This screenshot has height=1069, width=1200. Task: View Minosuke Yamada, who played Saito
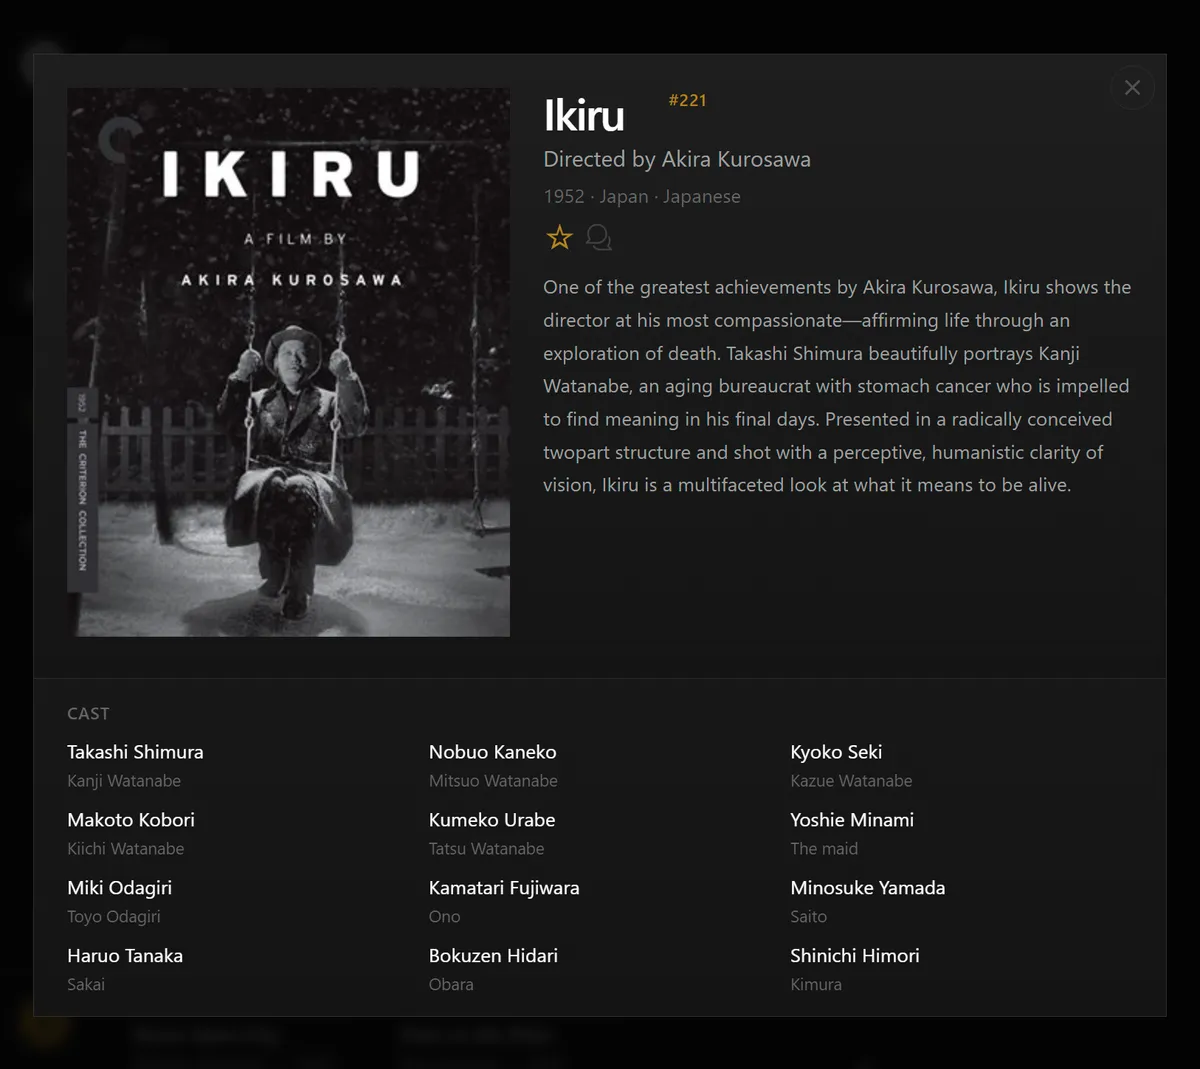[868, 887]
